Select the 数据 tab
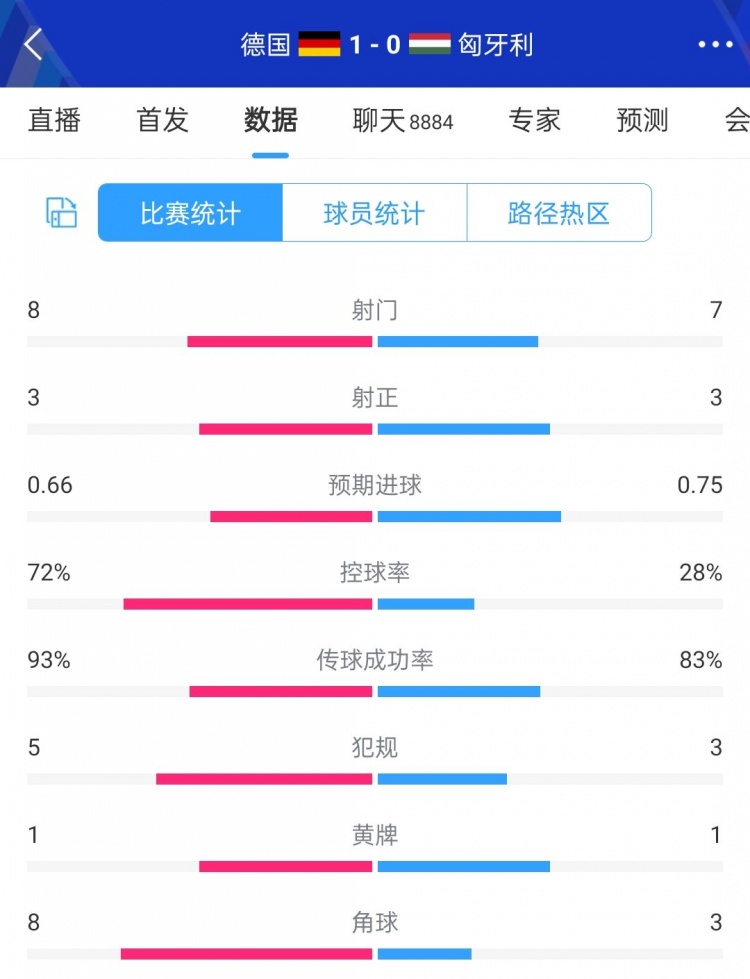 [270, 121]
